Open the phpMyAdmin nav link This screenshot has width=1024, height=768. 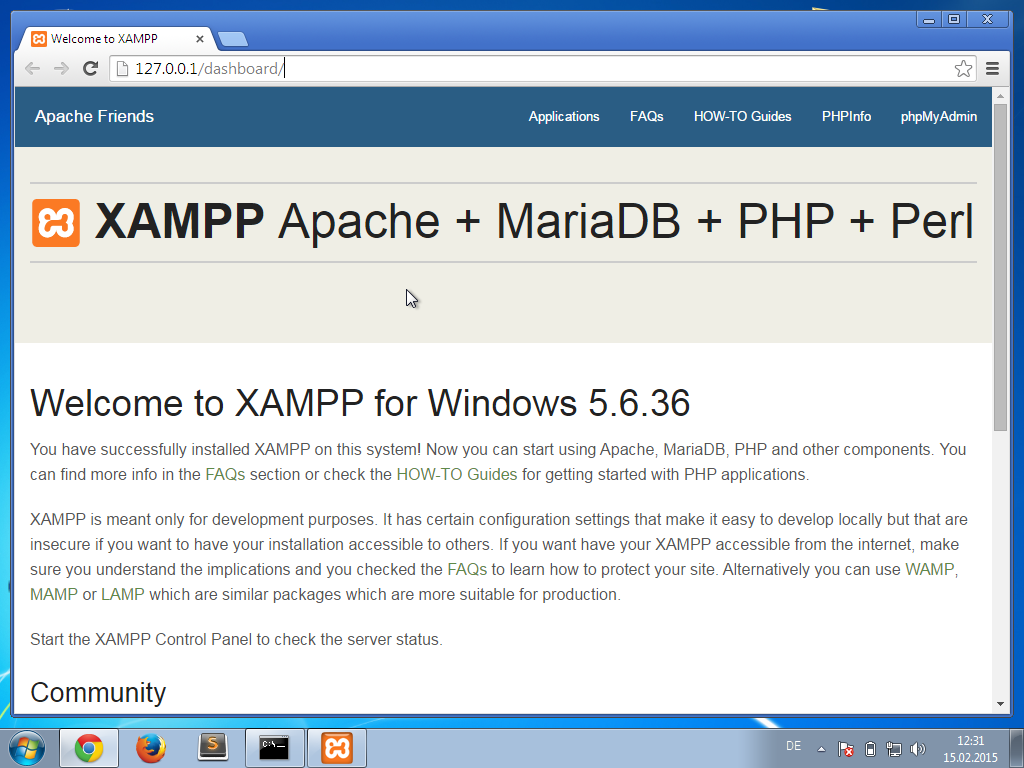(x=938, y=116)
